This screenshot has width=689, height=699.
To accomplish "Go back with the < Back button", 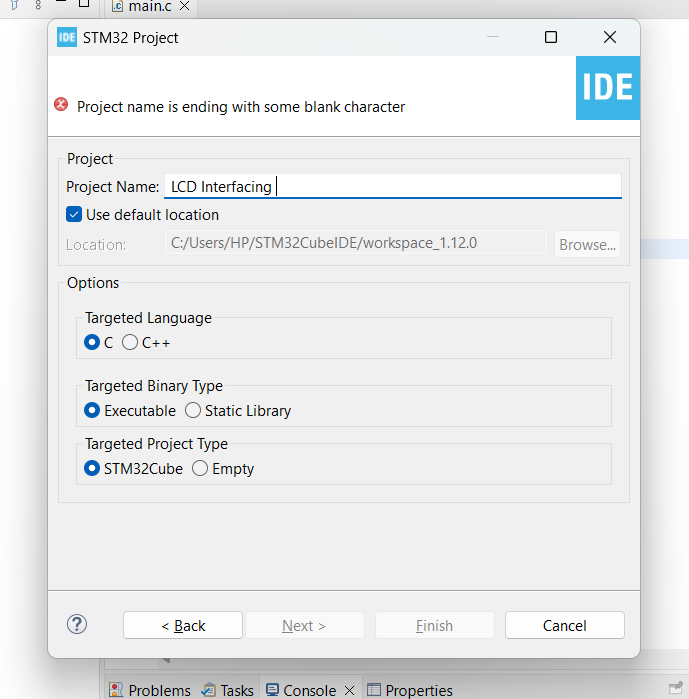I will 183,625.
